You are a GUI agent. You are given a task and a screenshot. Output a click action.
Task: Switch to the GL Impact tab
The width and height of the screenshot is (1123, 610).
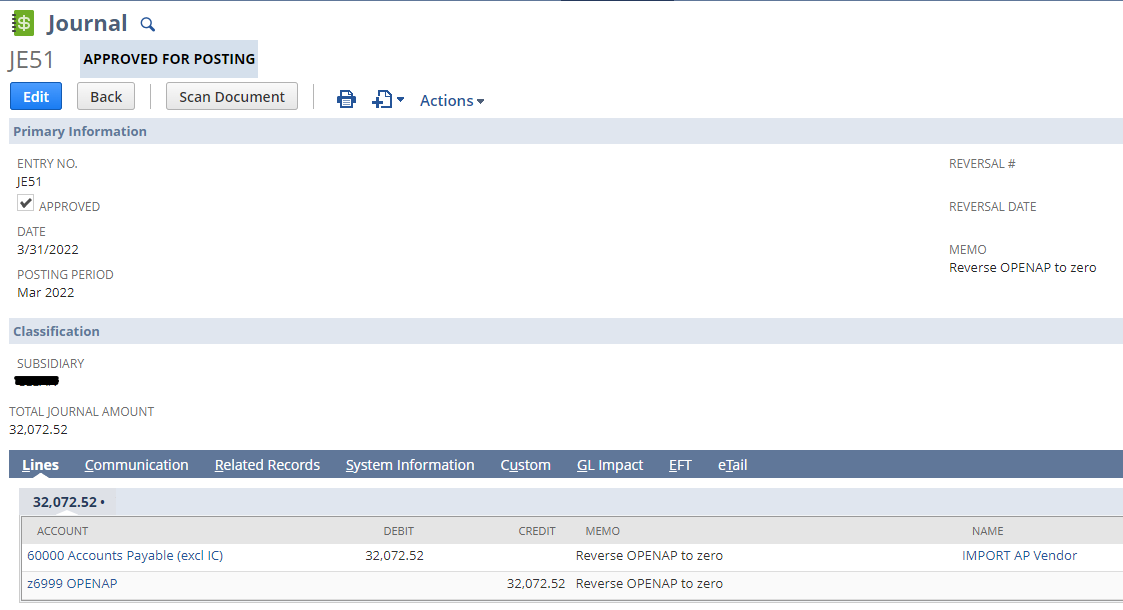[610, 464]
